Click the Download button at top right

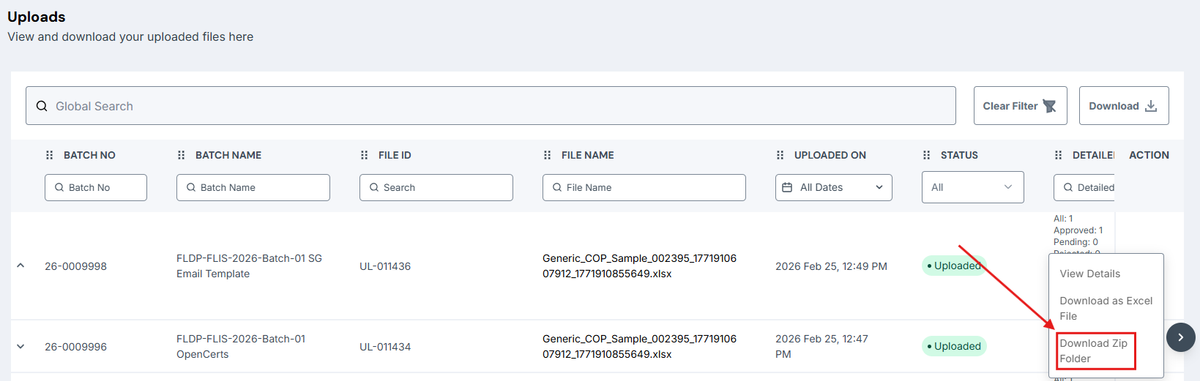1124,106
